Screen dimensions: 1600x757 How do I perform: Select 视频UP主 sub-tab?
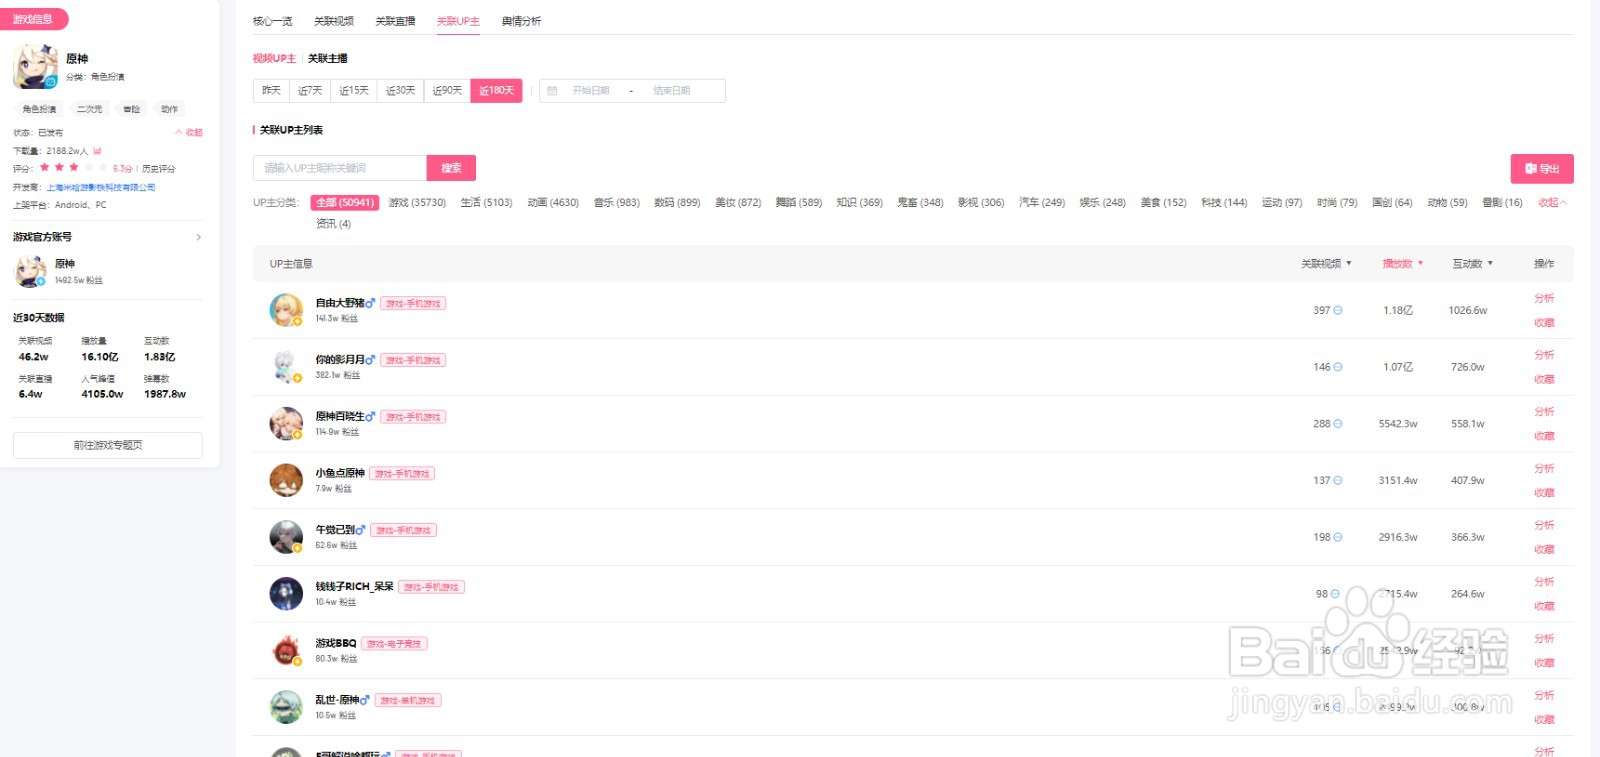pos(274,58)
